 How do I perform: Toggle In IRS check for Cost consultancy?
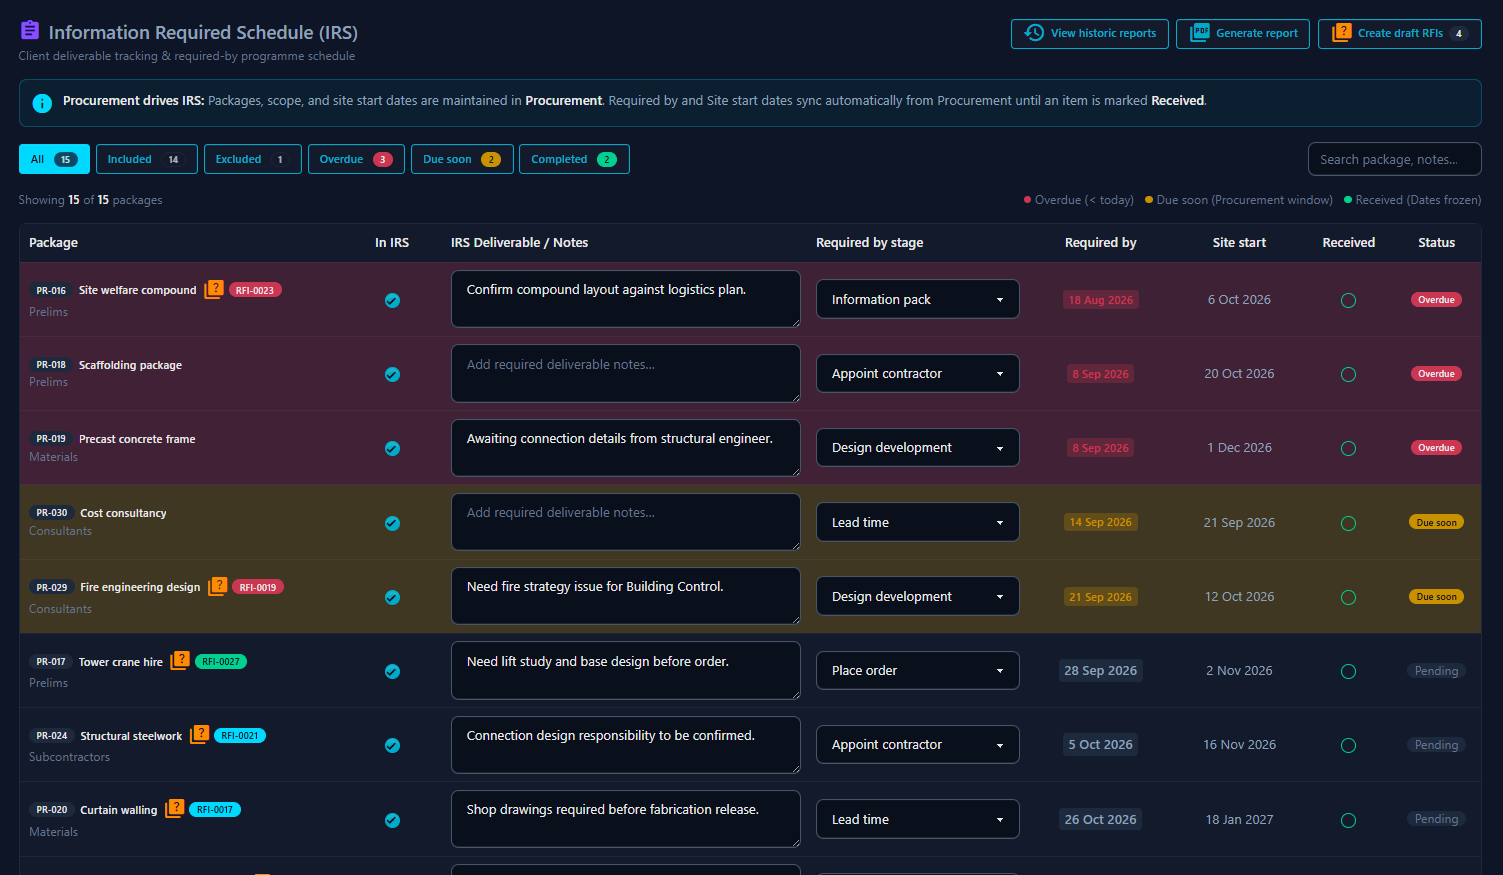tap(392, 523)
